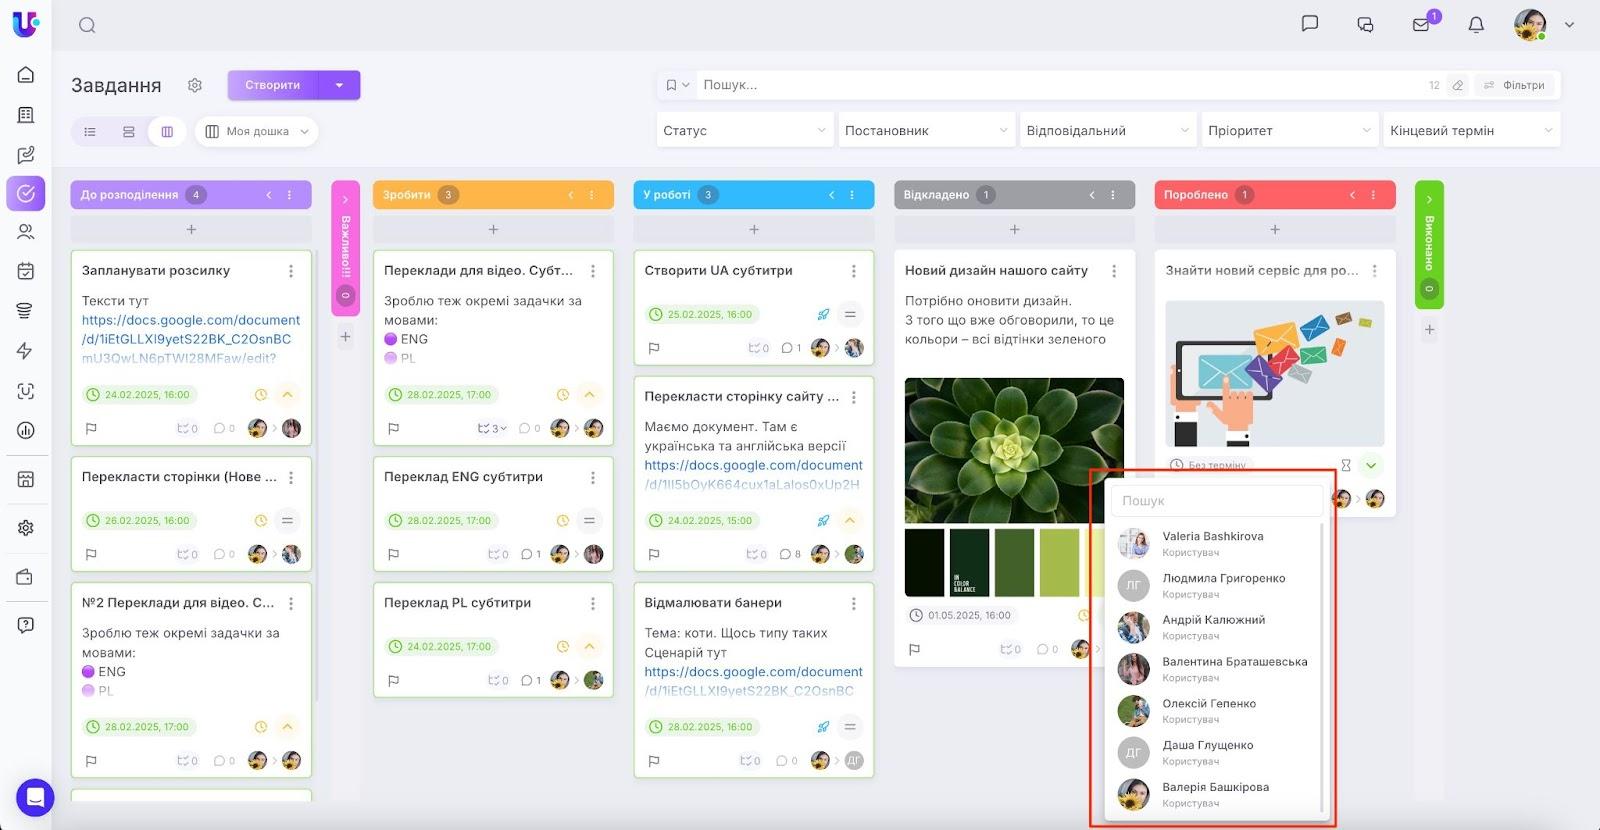
Task: Open the Пріоритет filter dropdown
Action: [1290, 130]
